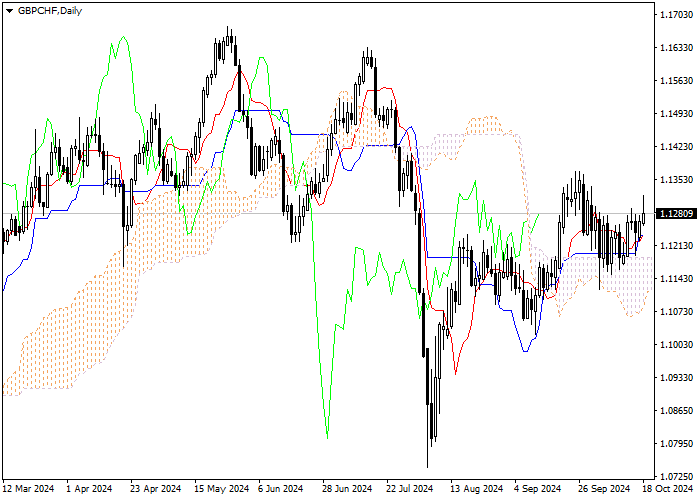Click the 28 Jun 2024 date label
Image resolution: width=700 pixels, height=500 pixels.
pyautogui.click(x=347, y=489)
